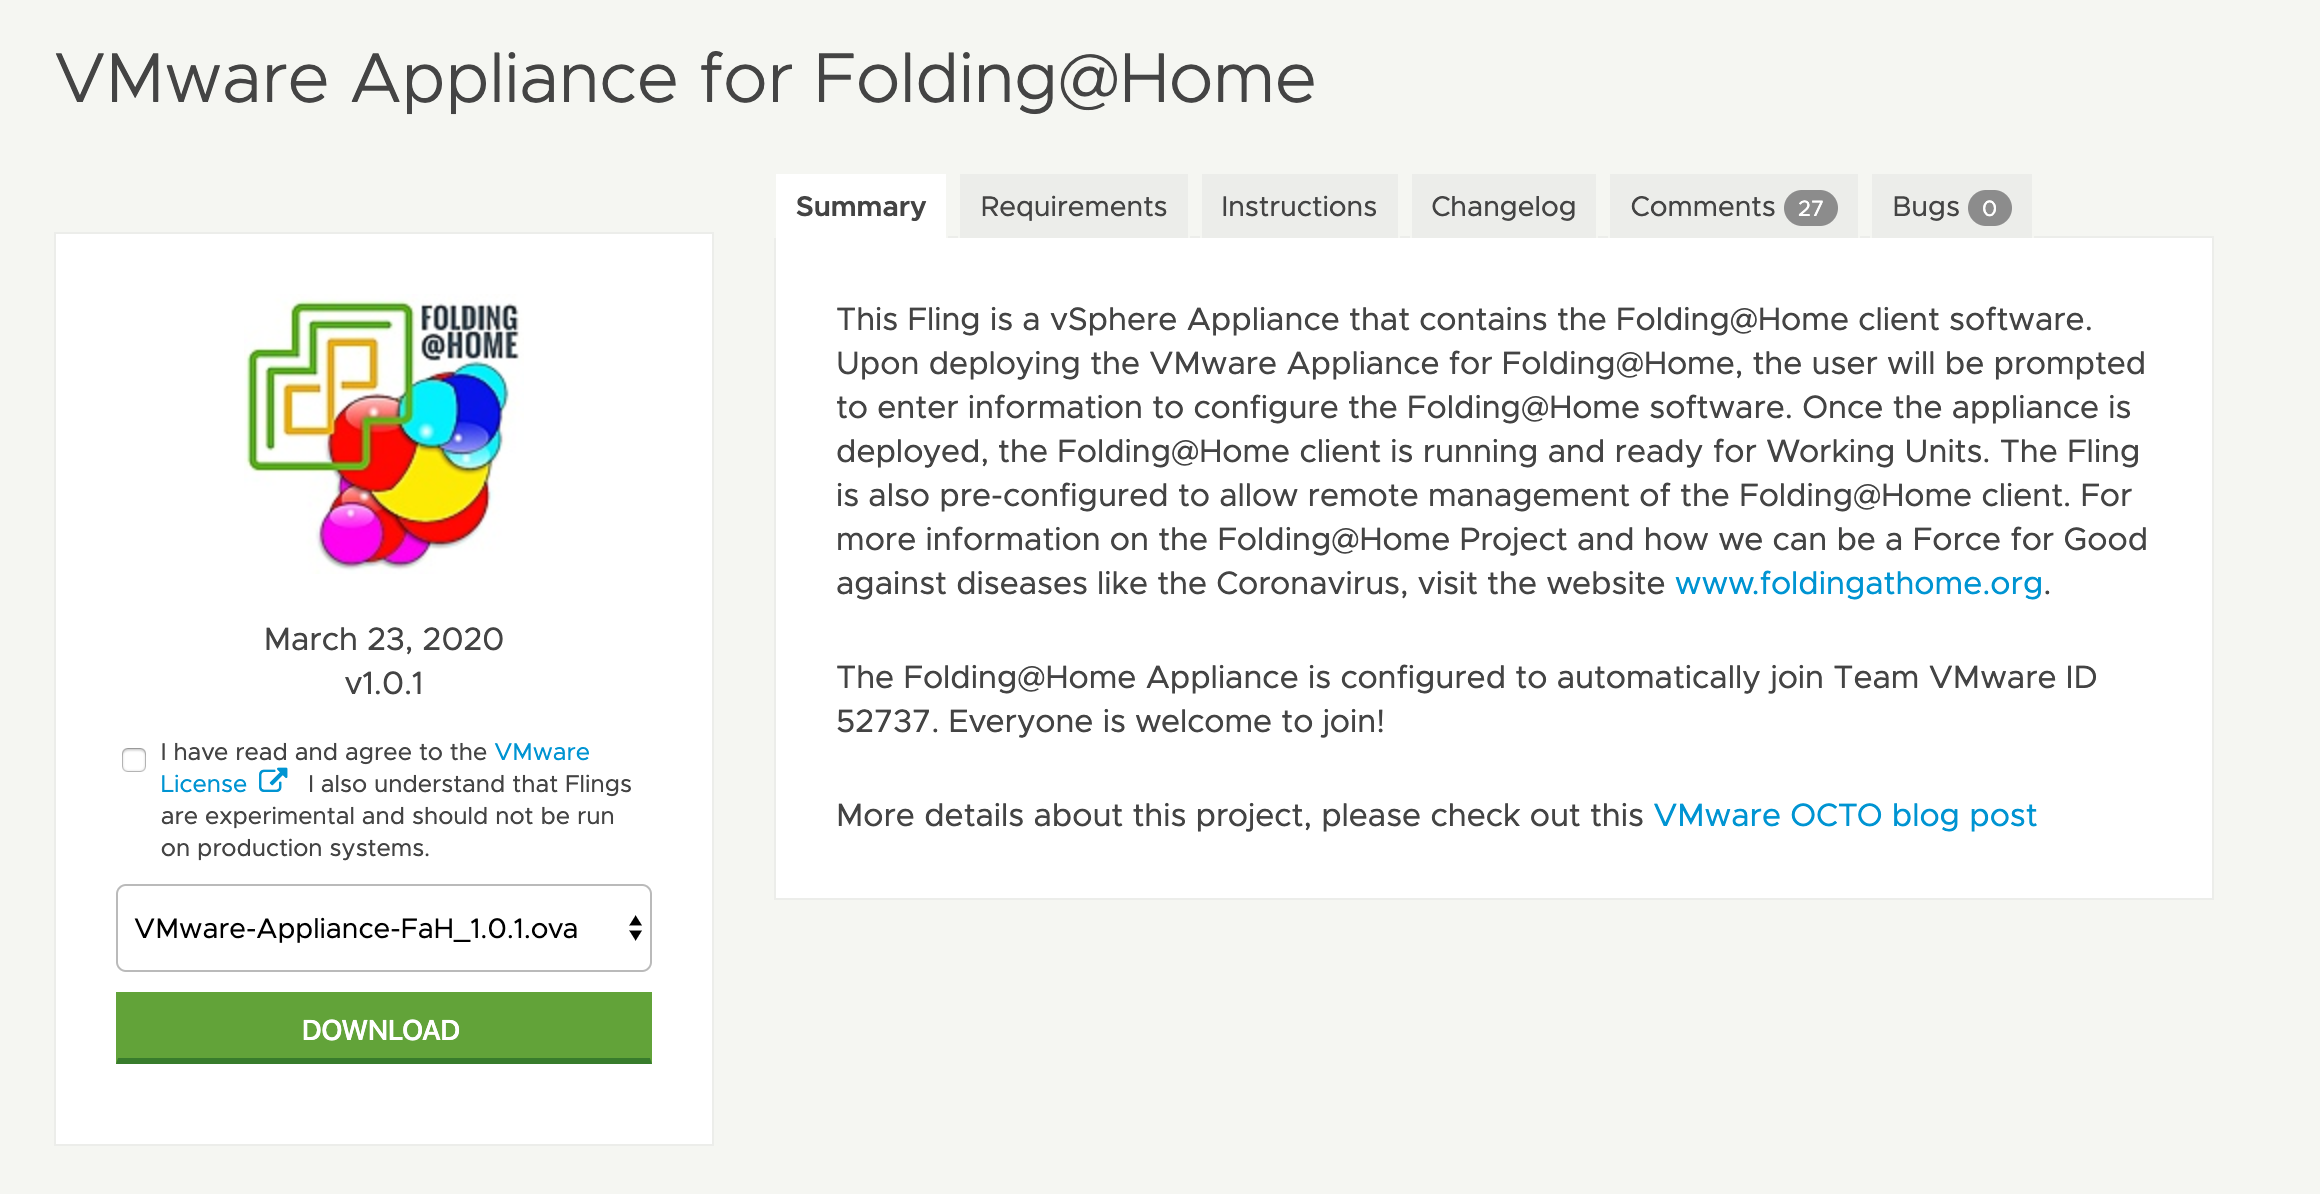Click the Folding@Home logo image

(x=383, y=430)
